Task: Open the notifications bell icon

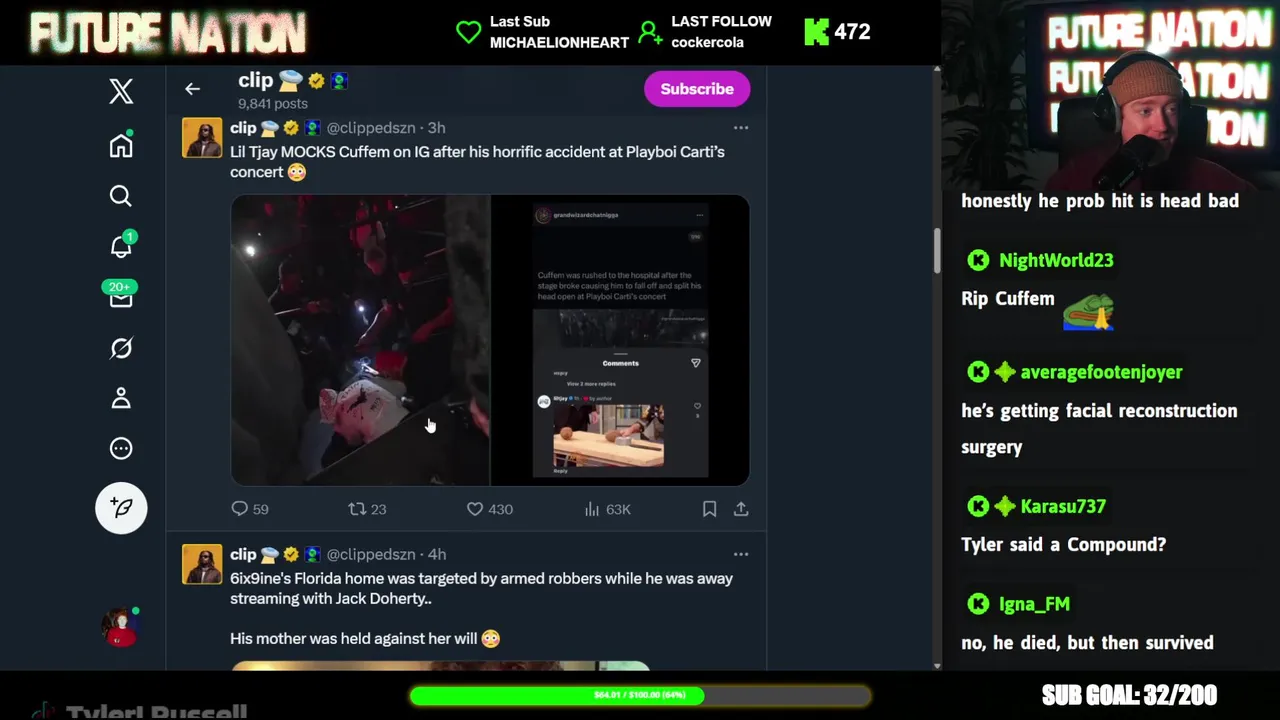Action: click(x=121, y=246)
